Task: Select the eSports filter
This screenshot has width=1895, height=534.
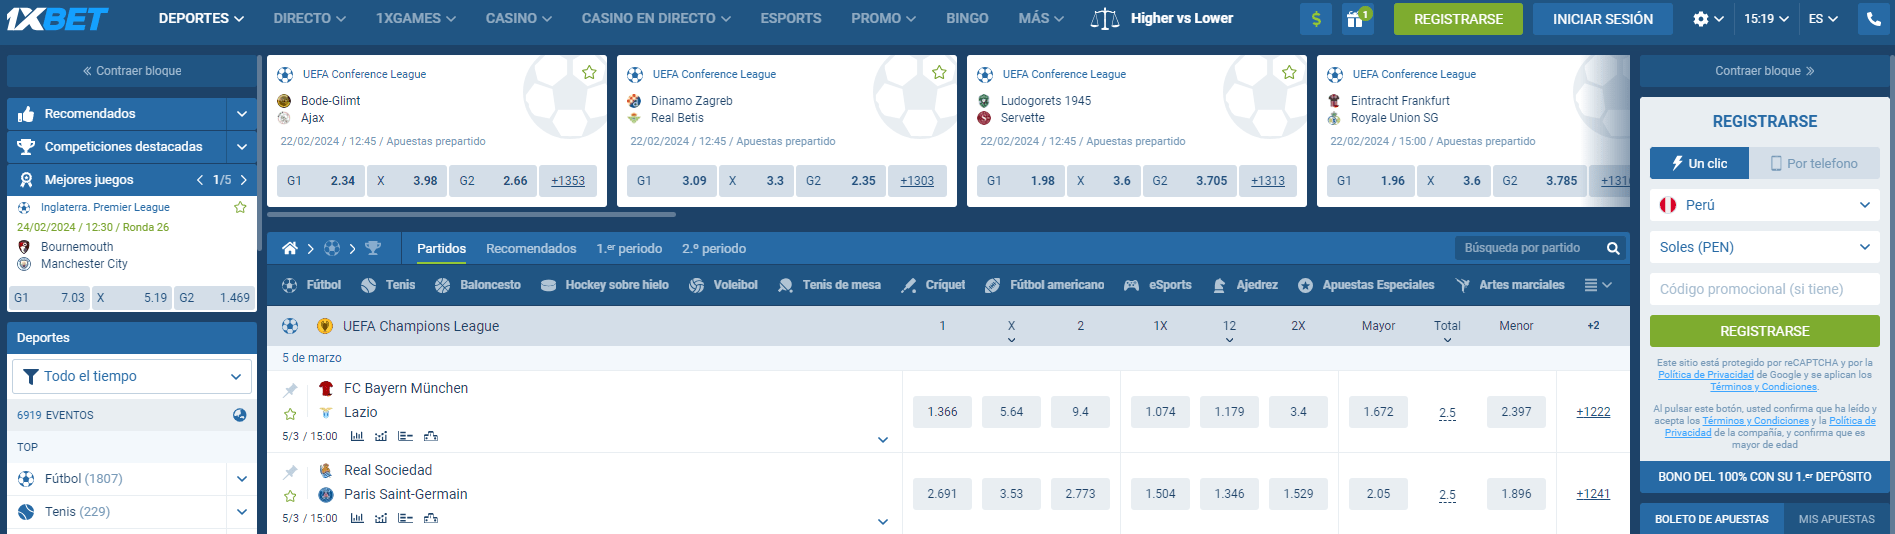Action: [x=1158, y=285]
